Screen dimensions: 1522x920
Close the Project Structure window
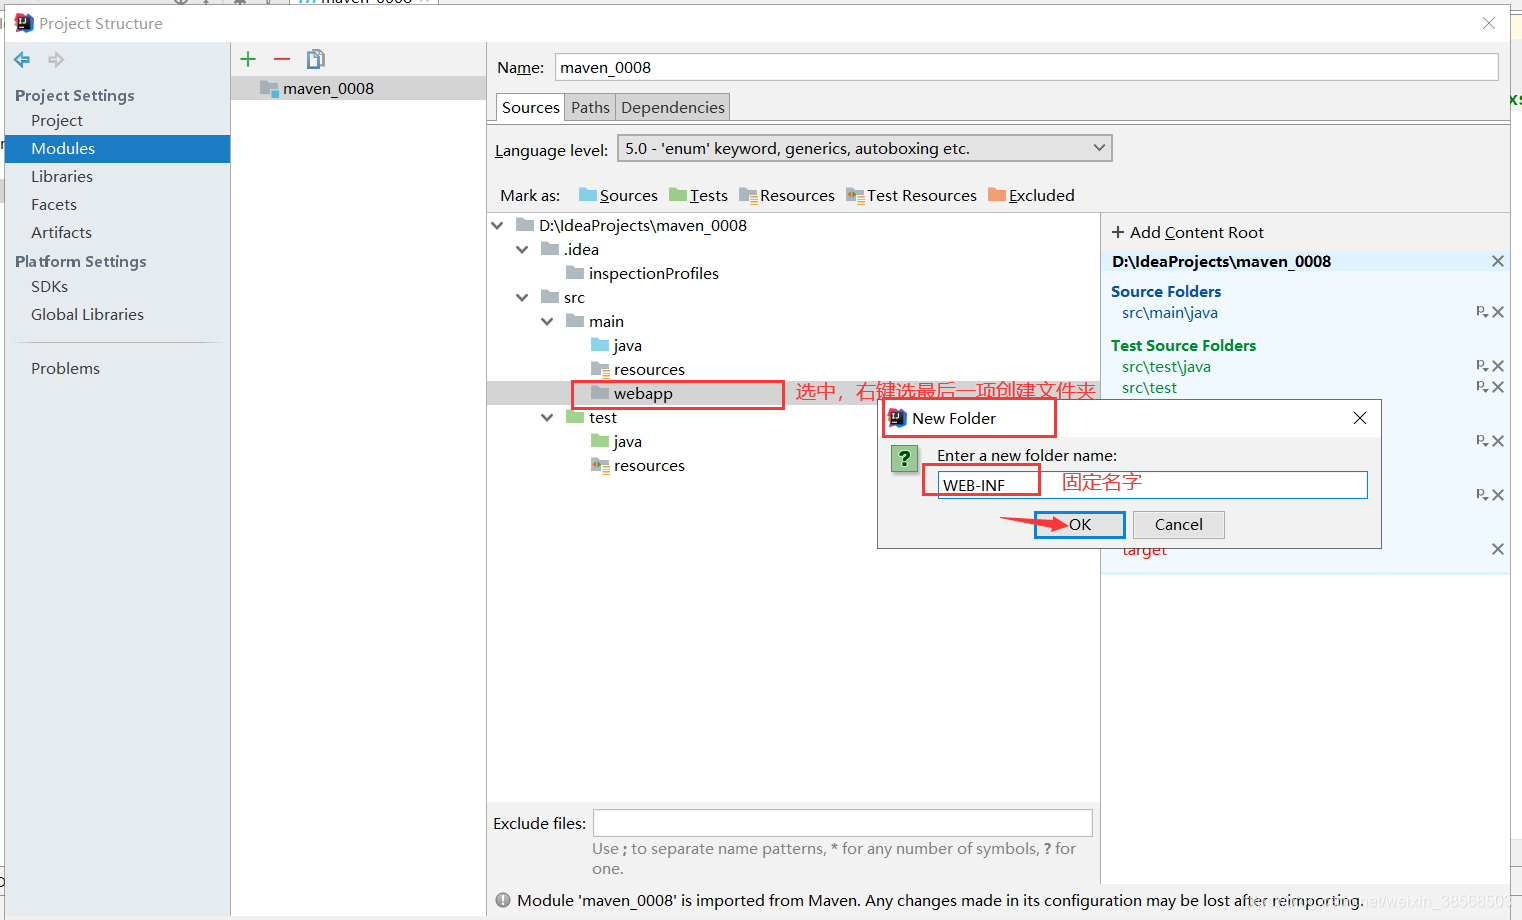click(1489, 23)
